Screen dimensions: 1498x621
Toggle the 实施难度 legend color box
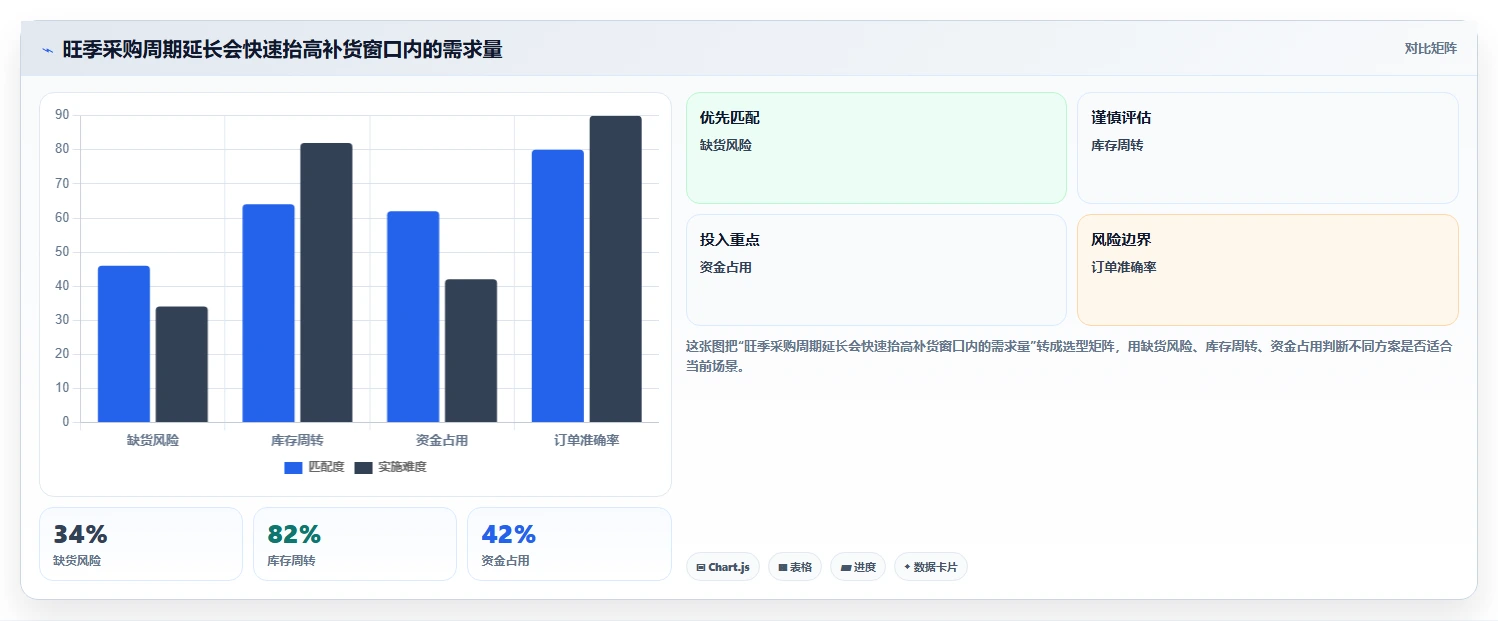tap(364, 468)
